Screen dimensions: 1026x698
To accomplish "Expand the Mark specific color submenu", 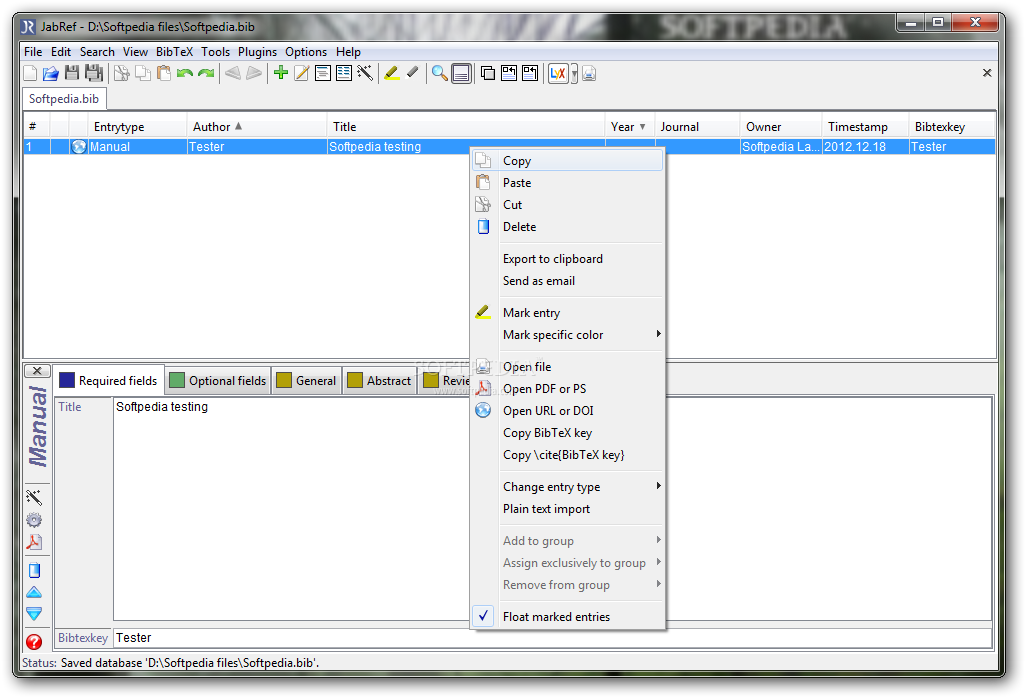I will pyautogui.click(x=567, y=334).
